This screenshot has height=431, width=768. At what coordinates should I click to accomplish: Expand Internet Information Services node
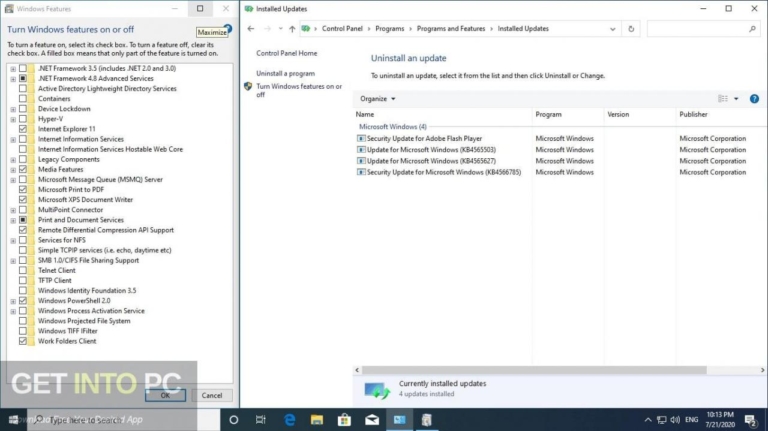pyautogui.click(x=13, y=140)
